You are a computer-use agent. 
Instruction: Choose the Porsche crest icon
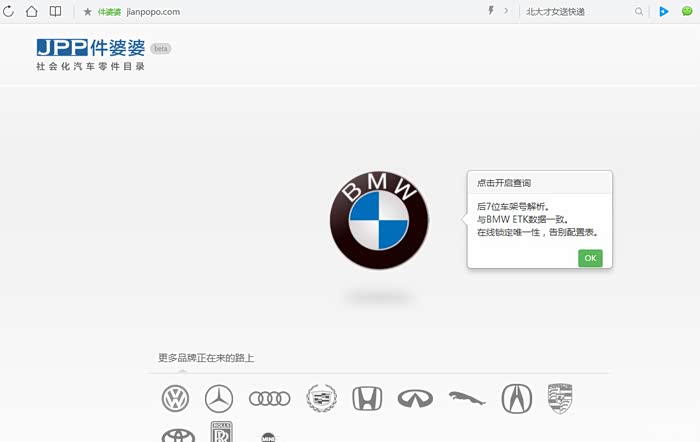[560, 397]
